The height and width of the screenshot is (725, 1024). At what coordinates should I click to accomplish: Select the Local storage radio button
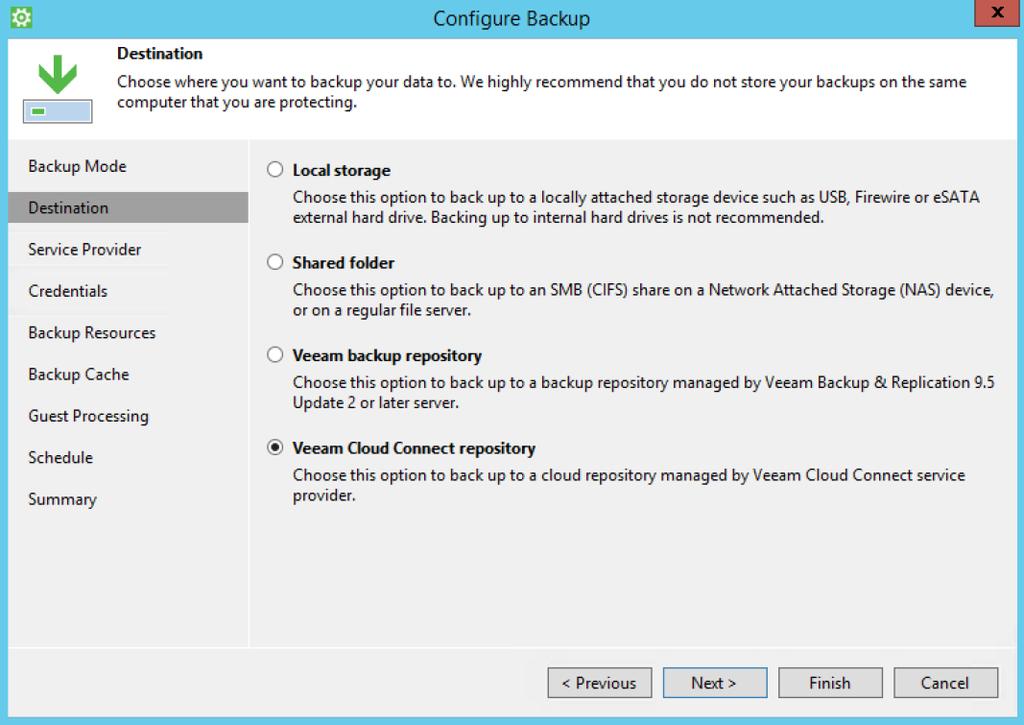pos(275,170)
